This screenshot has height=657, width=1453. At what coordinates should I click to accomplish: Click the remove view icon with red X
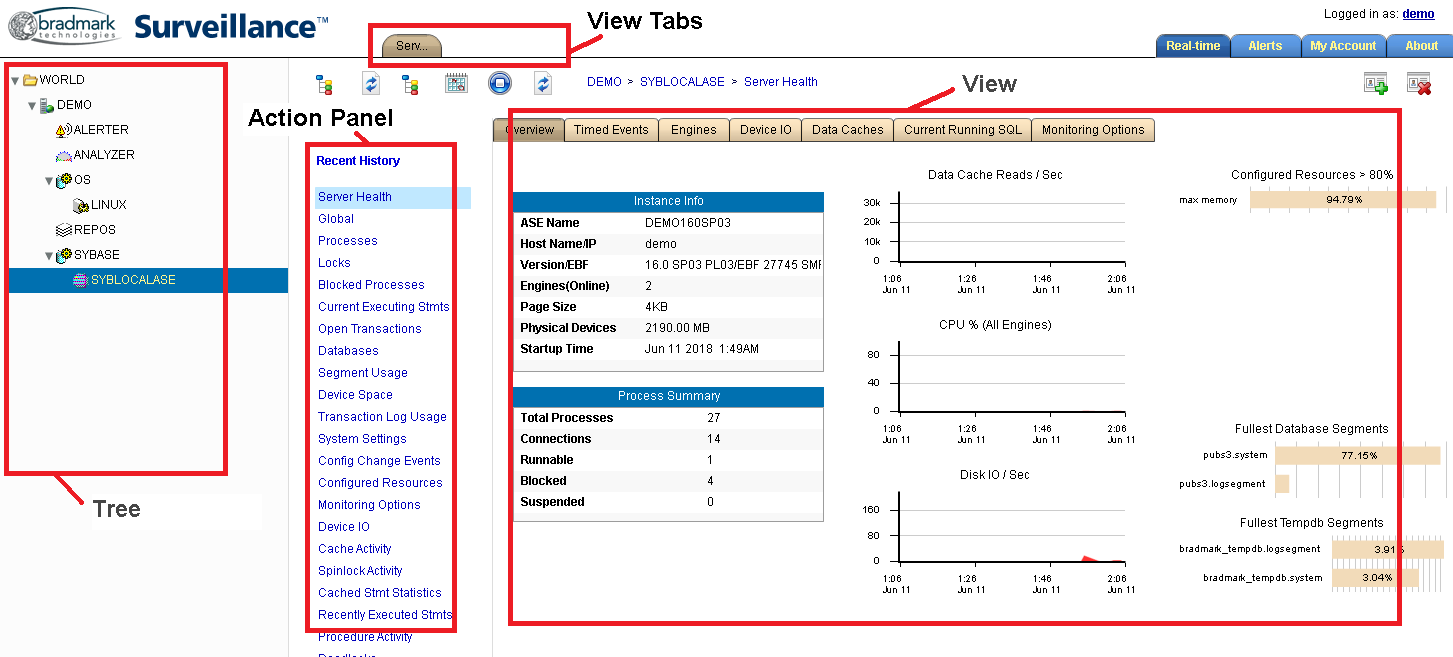[x=1419, y=84]
